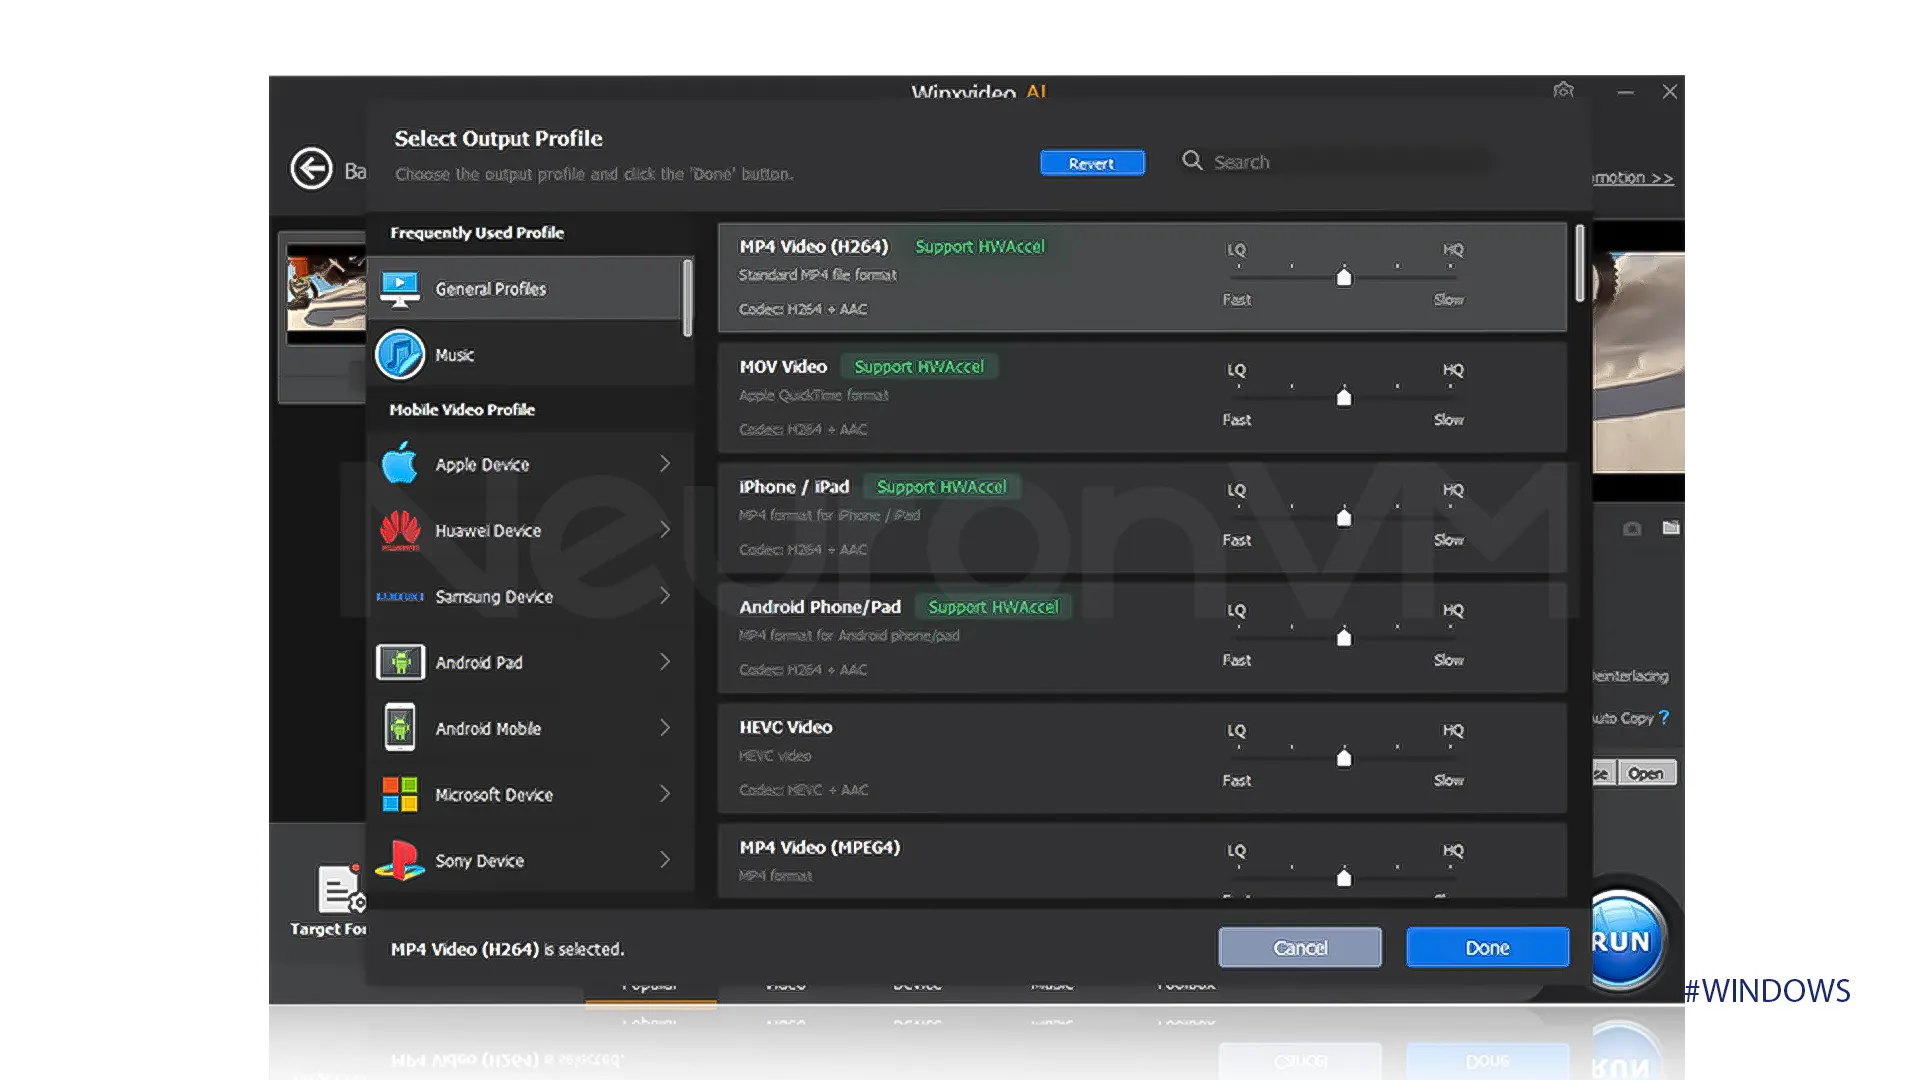Click the Auto Copy help question mark
The width and height of the screenshot is (1920, 1080).
1664,717
